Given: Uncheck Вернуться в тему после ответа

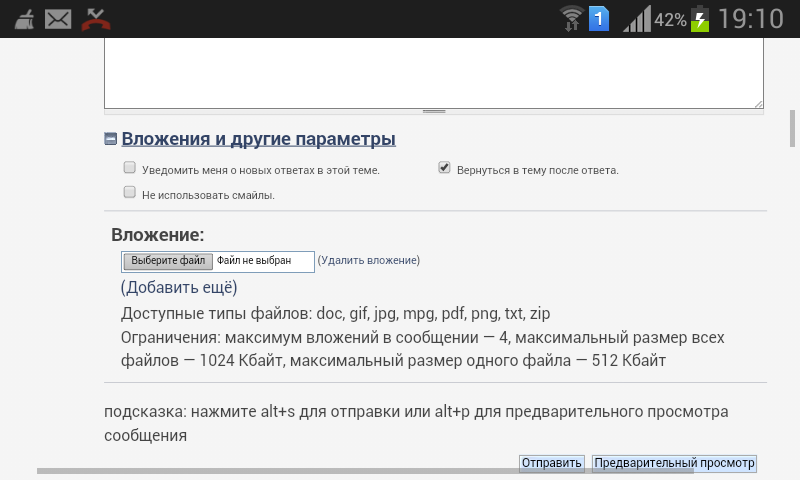Looking at the screenshot, I should pos(444,167).
